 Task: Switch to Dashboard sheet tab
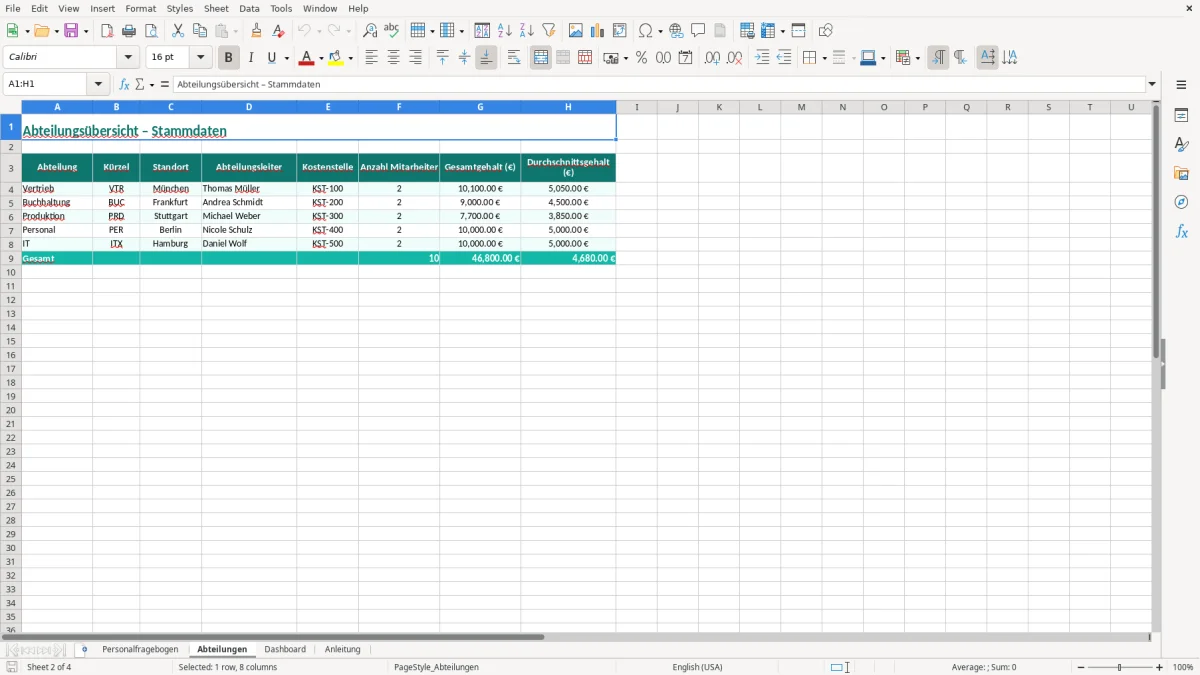click(x=285, y=649)
